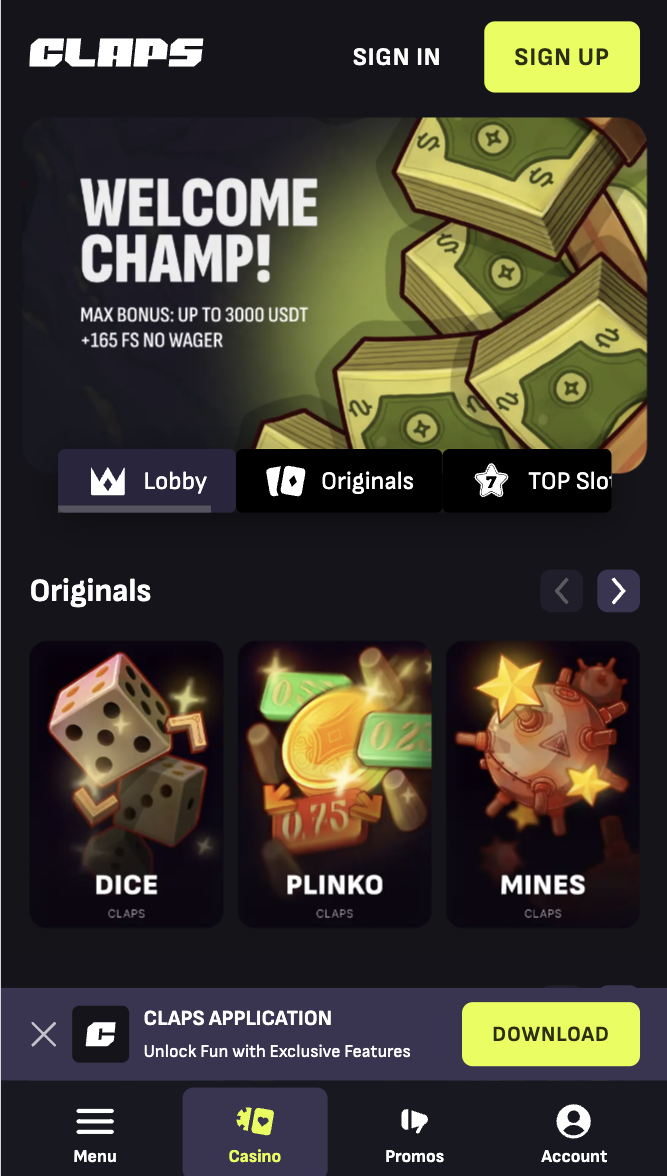Click the Originals section heading
This screenshot has height=1176, width=667.
(x=91, y=591)
